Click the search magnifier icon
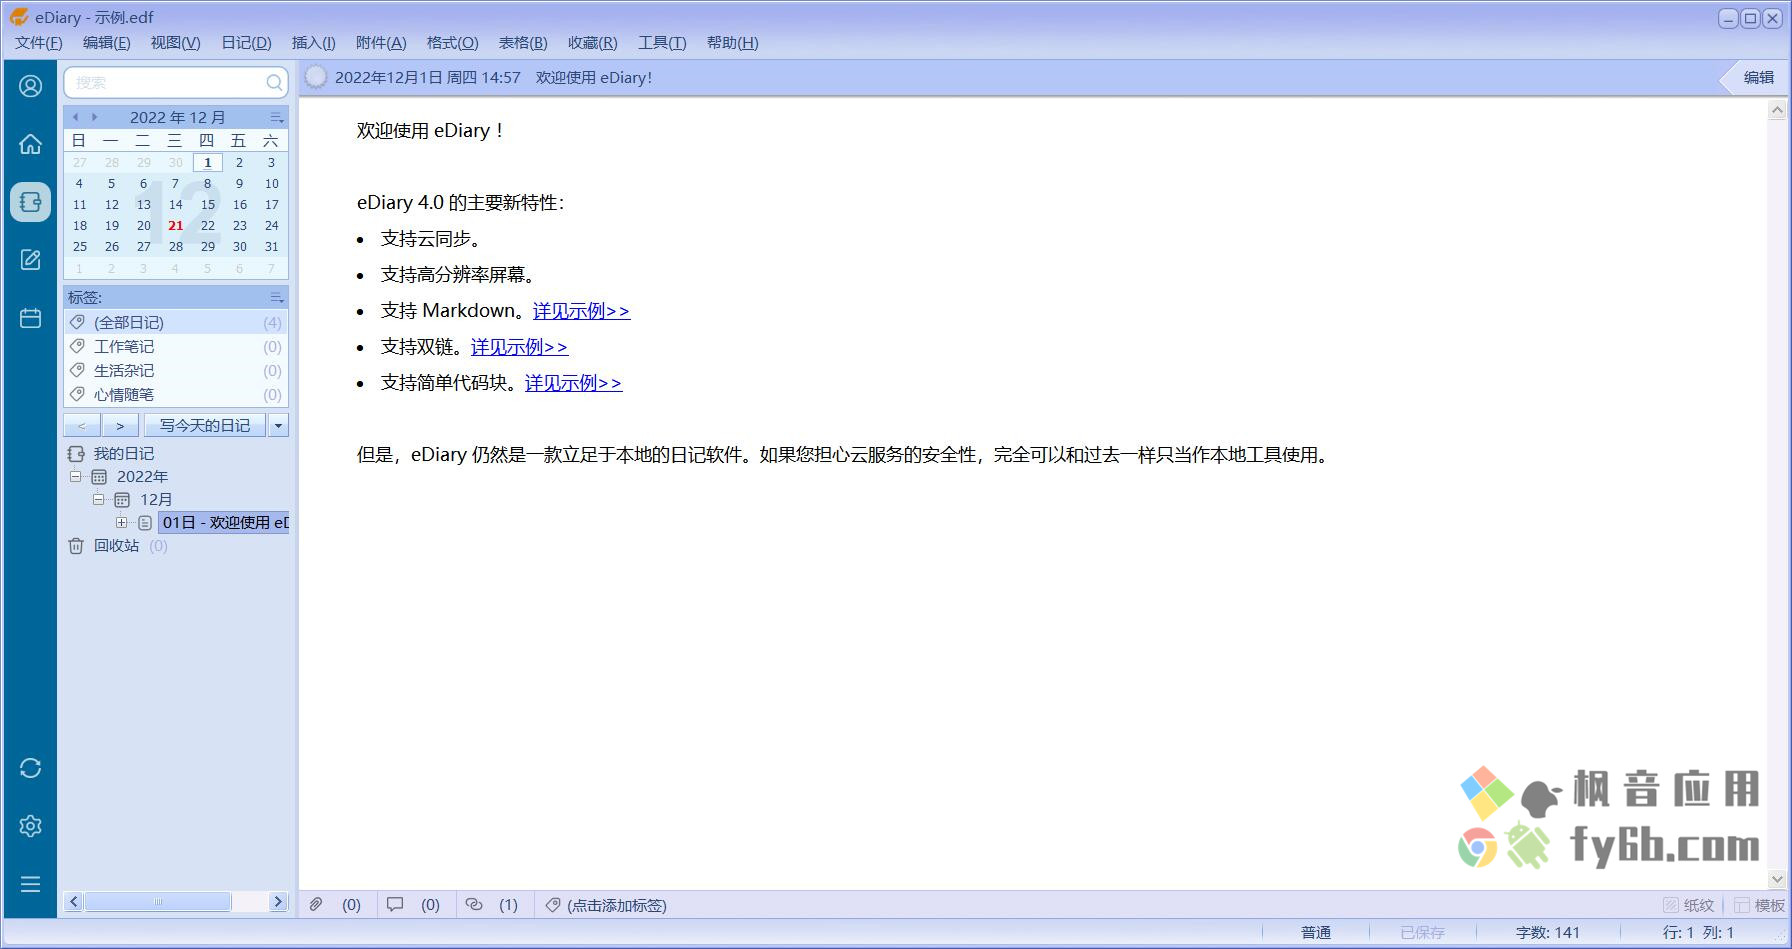The width and height of the screenshot is (1792, 949). coord(274,82)
